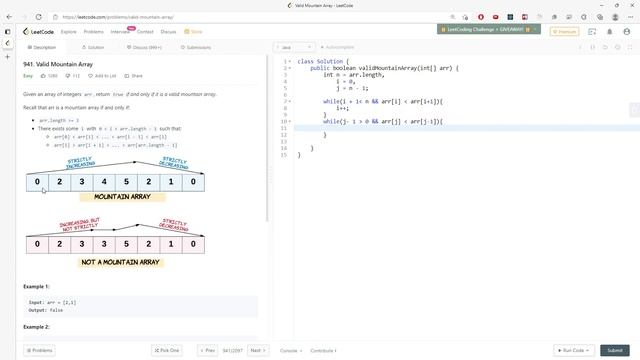Open the LeetCode playground icon

pyautogui.click(x=592, y=31)
